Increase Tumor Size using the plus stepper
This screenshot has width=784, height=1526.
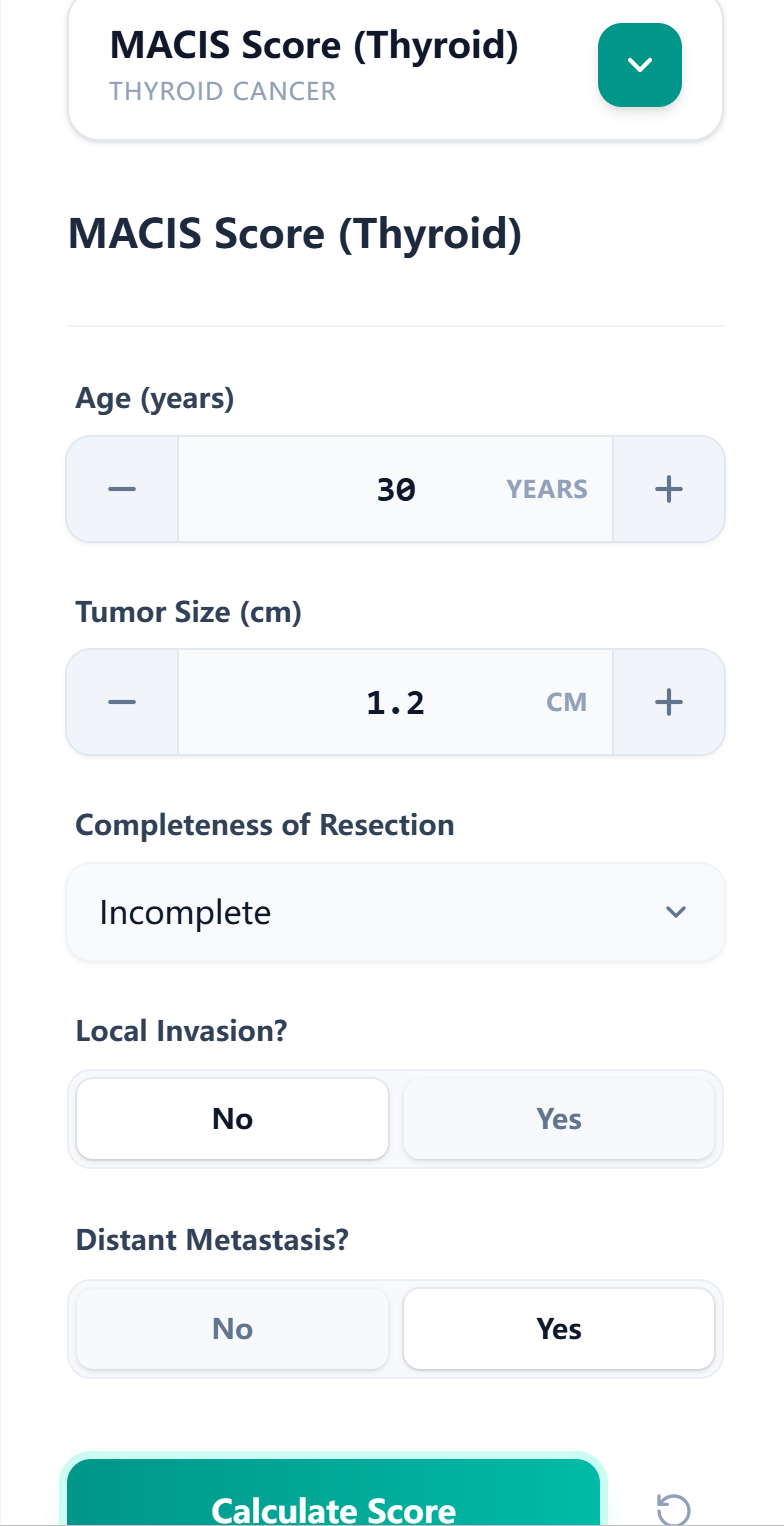click(x=668, y=702)
